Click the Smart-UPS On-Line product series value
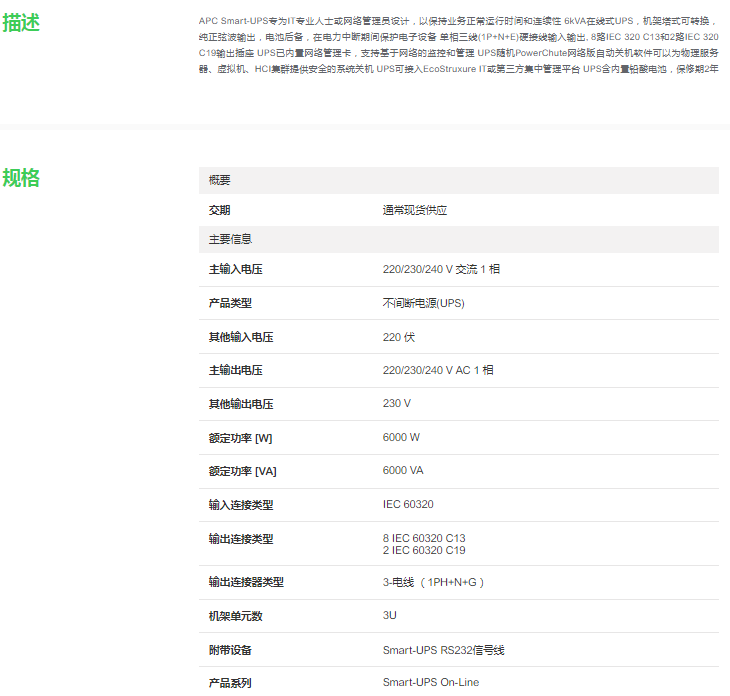This screenshot has height=696, width=730. click(x=430, y=683)
